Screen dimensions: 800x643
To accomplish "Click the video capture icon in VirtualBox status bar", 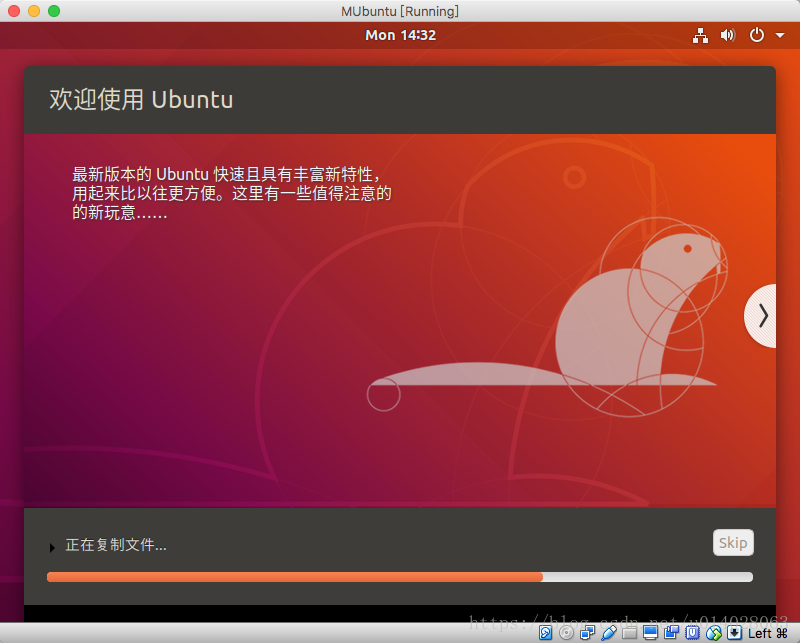I will tap(671, 633).
